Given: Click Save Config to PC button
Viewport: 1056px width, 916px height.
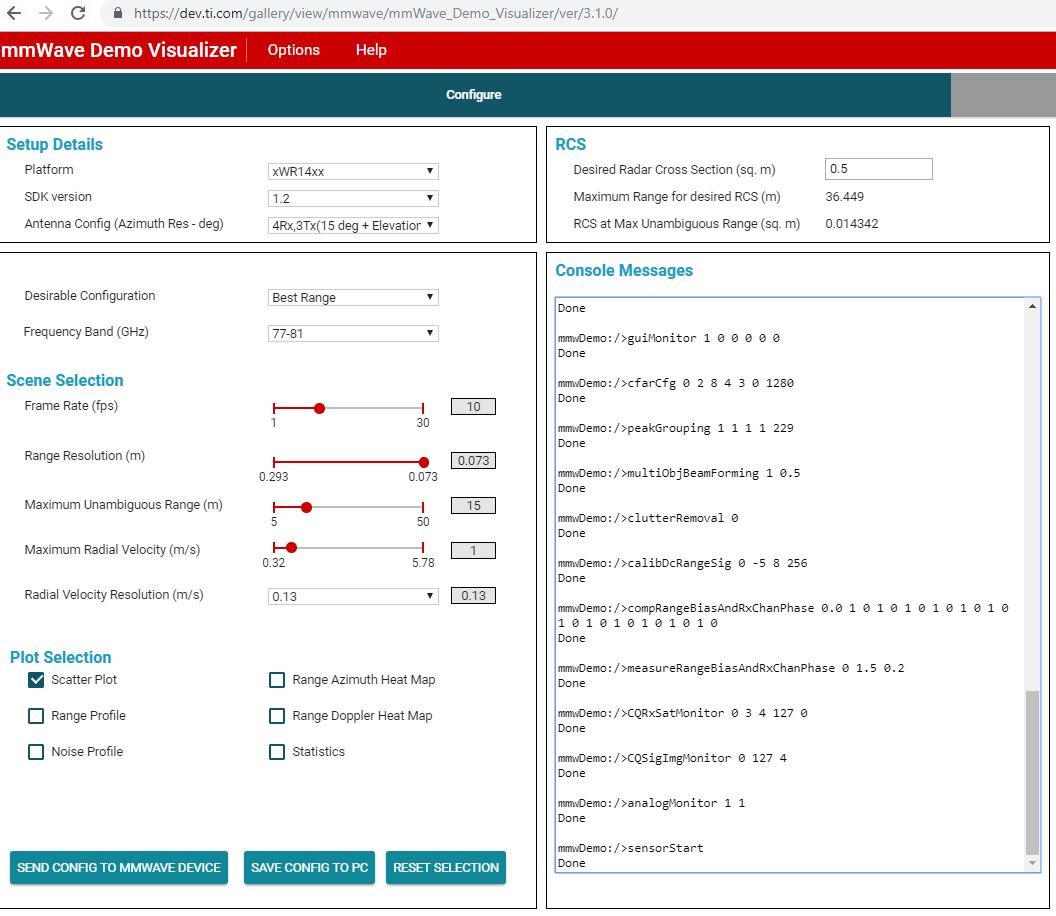Looking at the screenshot, I should [x=309, y=868].
